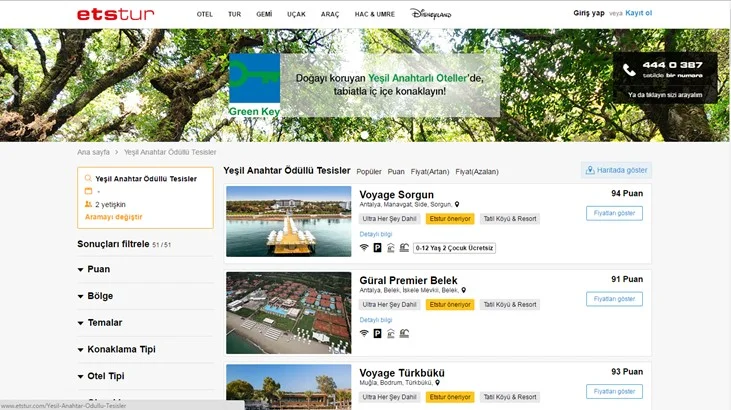The height and width of the screenshot is (410, 731).
Task: Click Tatil Köyü & Resort tag on Voyage Sorgun
Action: click(510, 219)
